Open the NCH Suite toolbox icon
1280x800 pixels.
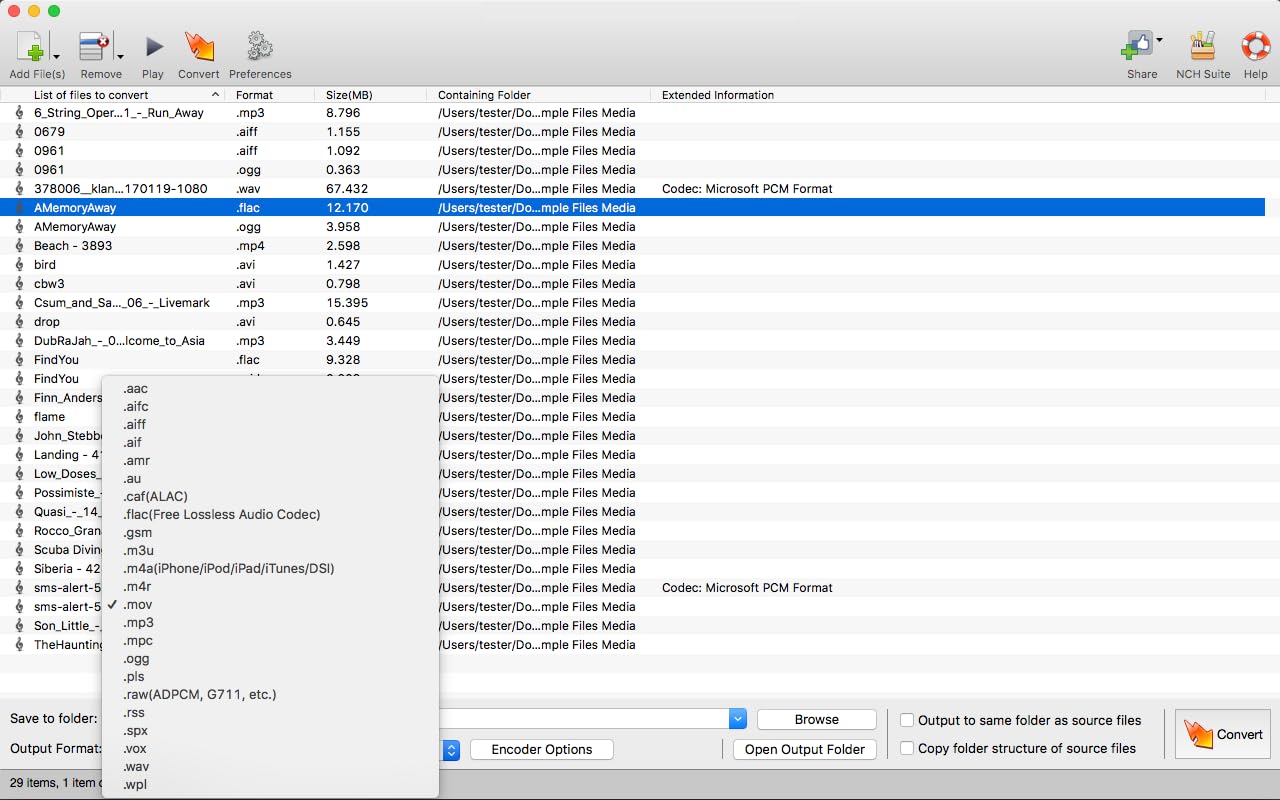pyautogui.click(x=1202, y=47)
